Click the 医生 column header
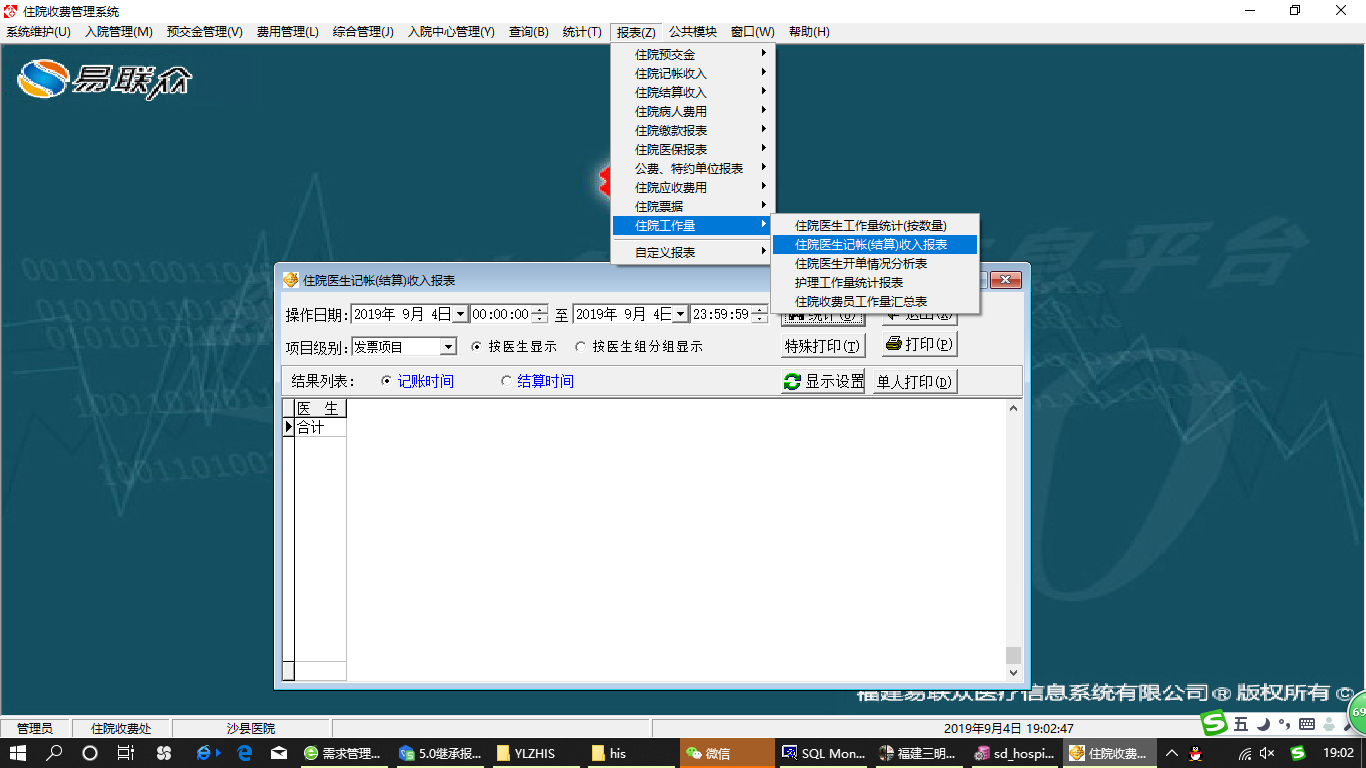This screenshot has width=1366, height=768. [x=320, y=408]
